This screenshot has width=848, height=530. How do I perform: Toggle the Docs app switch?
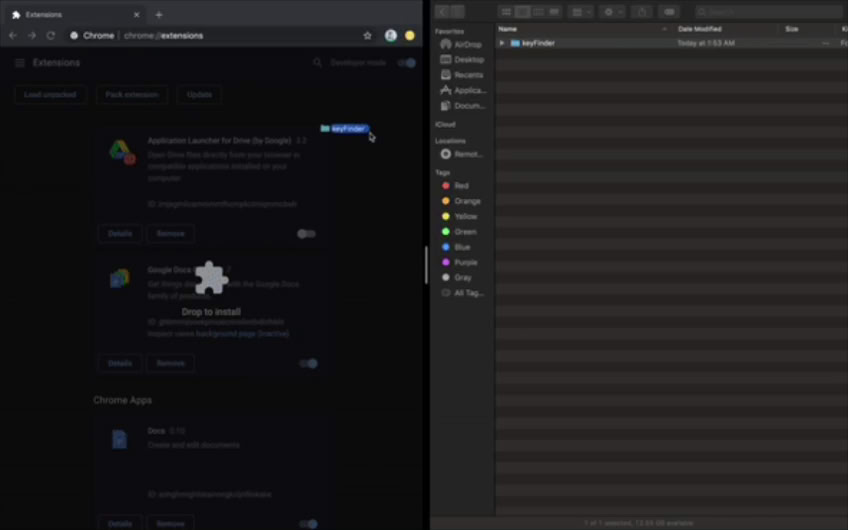[x=308, y=524]
